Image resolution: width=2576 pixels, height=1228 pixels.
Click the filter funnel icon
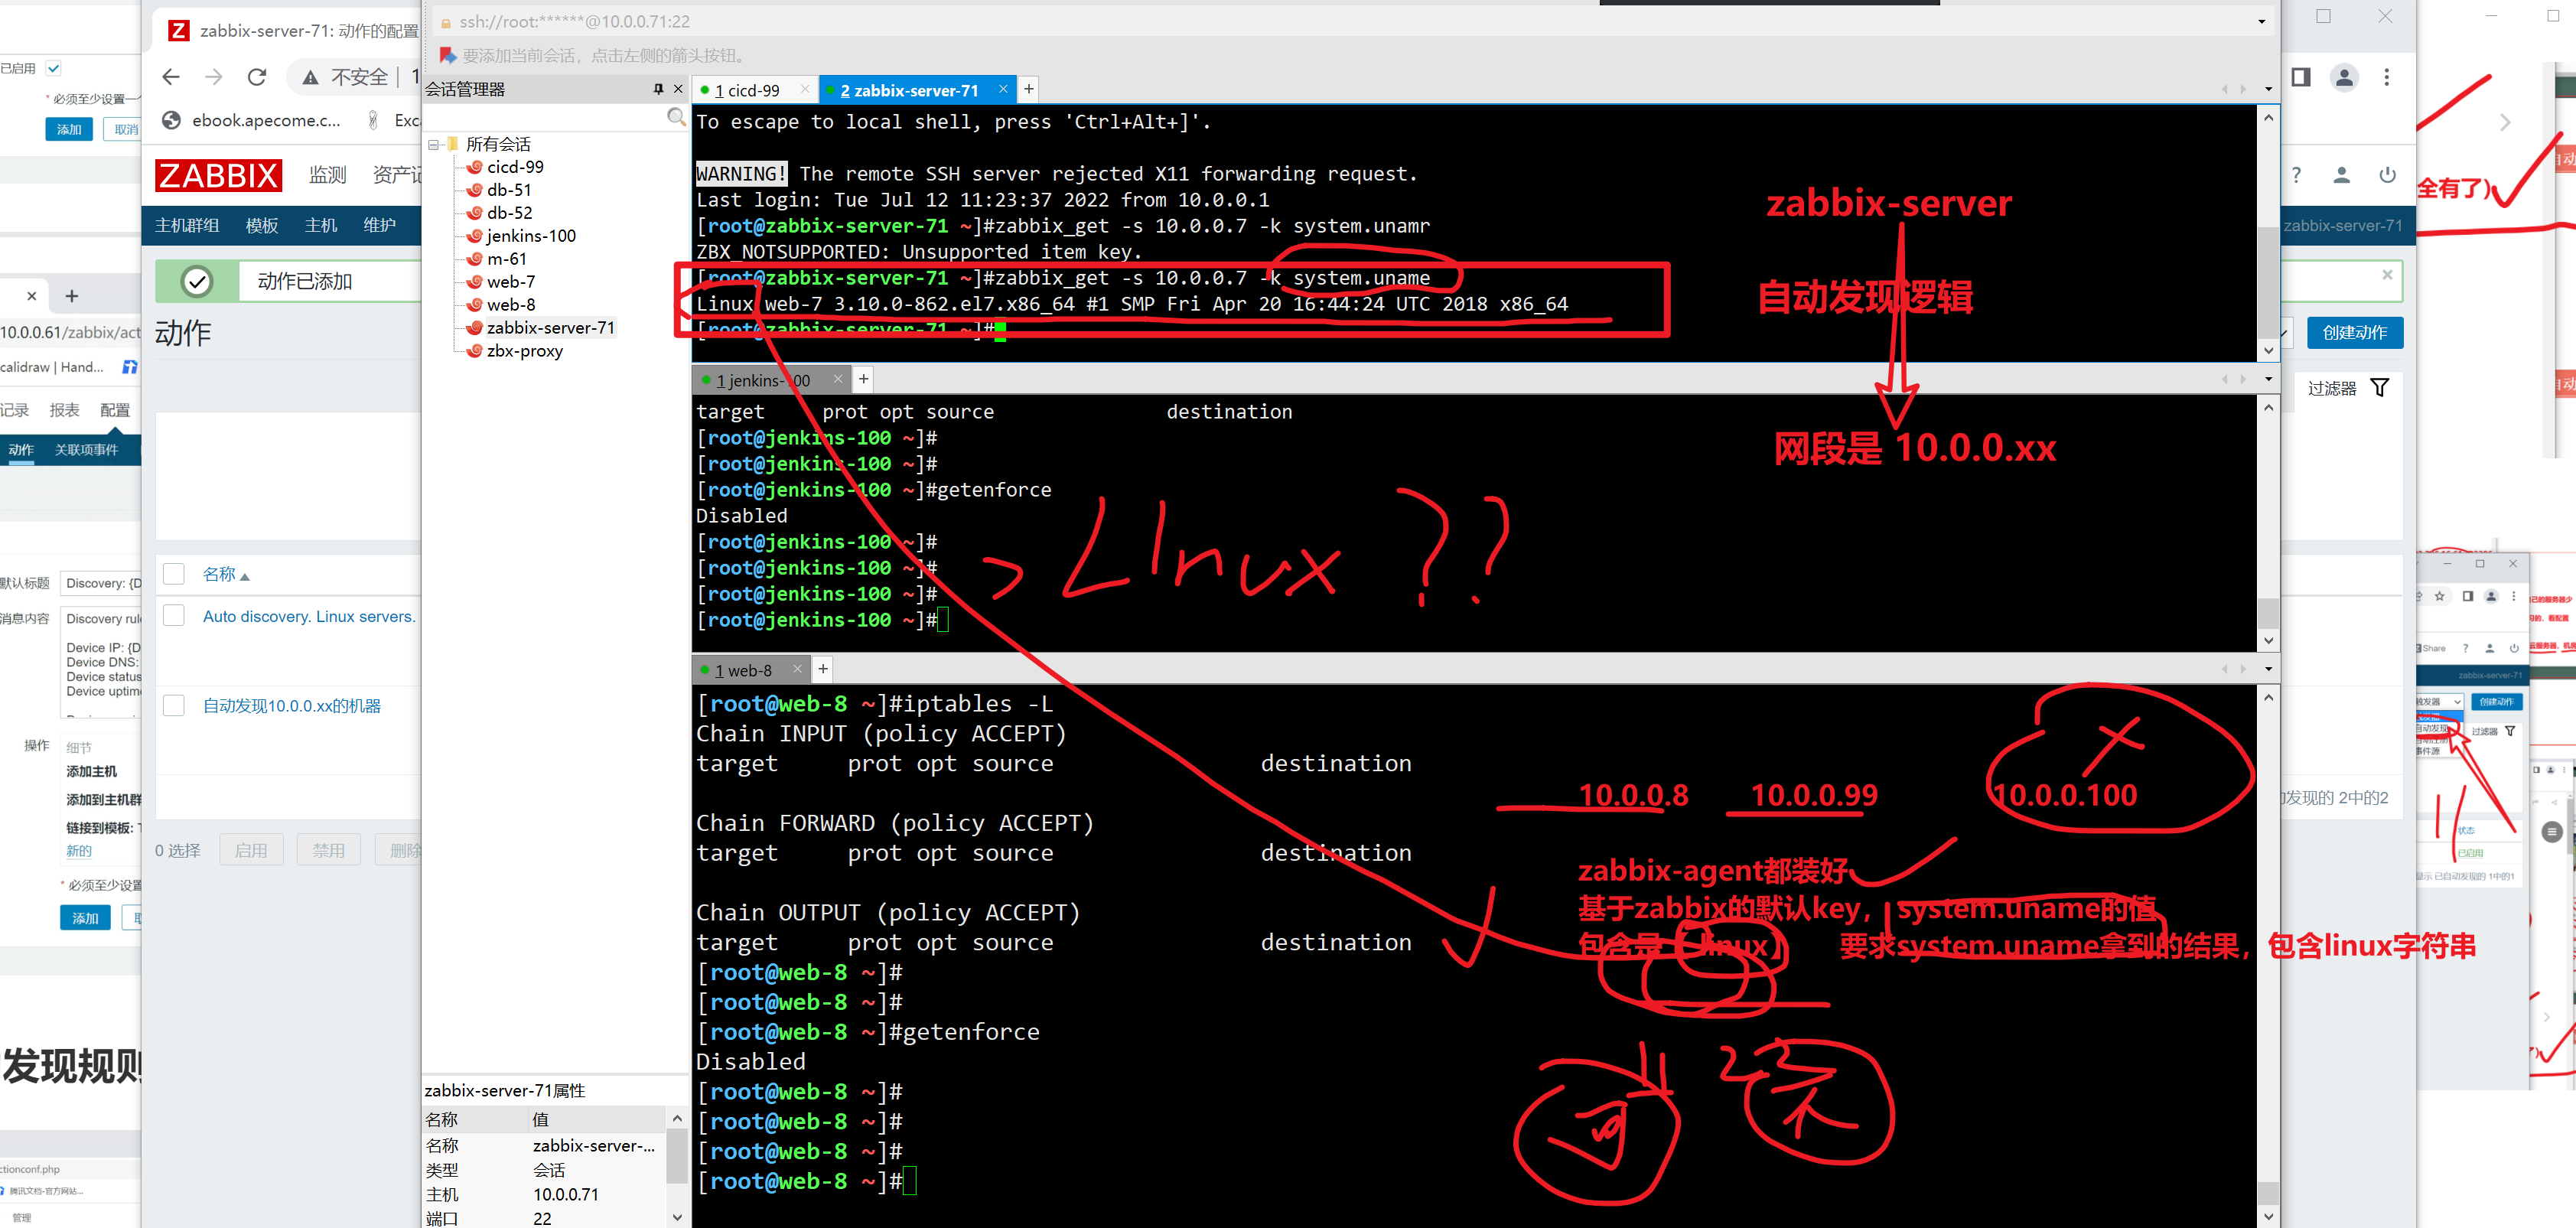tap(2380, 388)
